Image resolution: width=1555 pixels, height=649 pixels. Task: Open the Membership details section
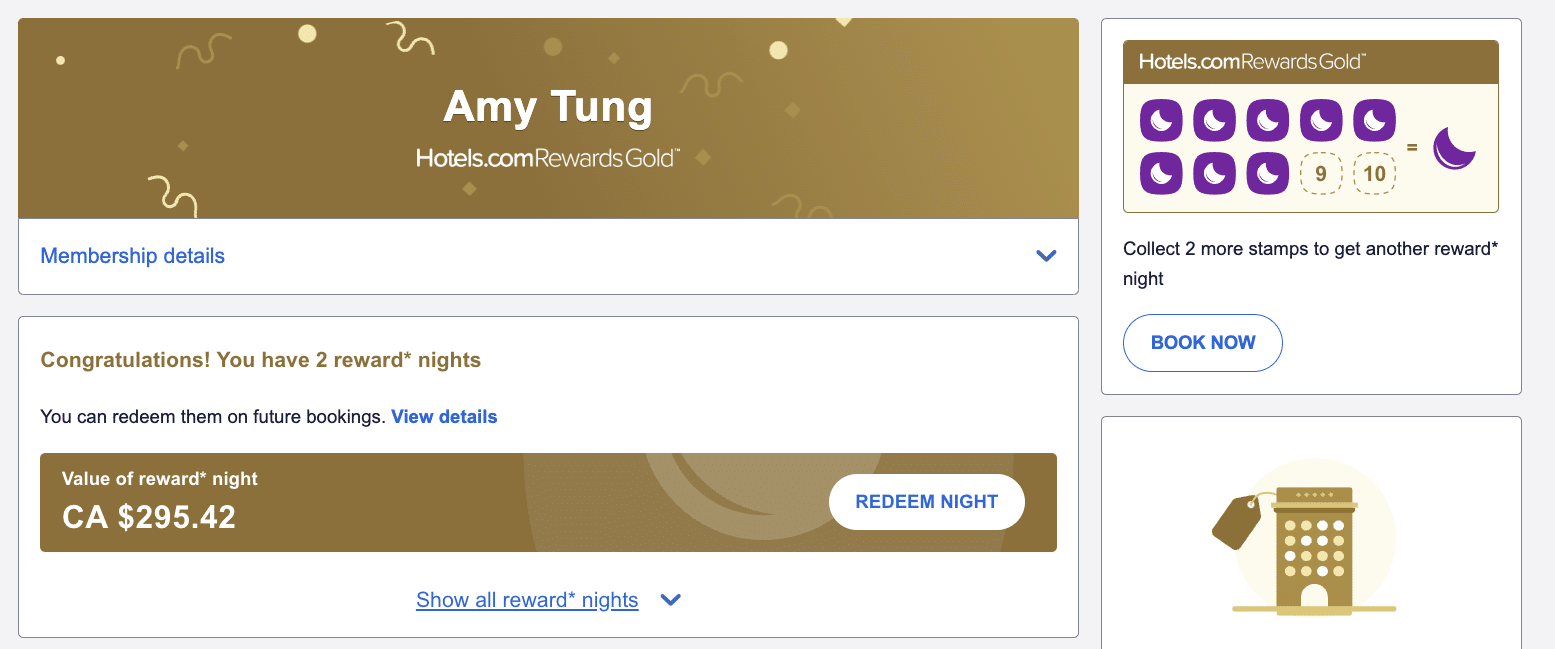(132, 256)
